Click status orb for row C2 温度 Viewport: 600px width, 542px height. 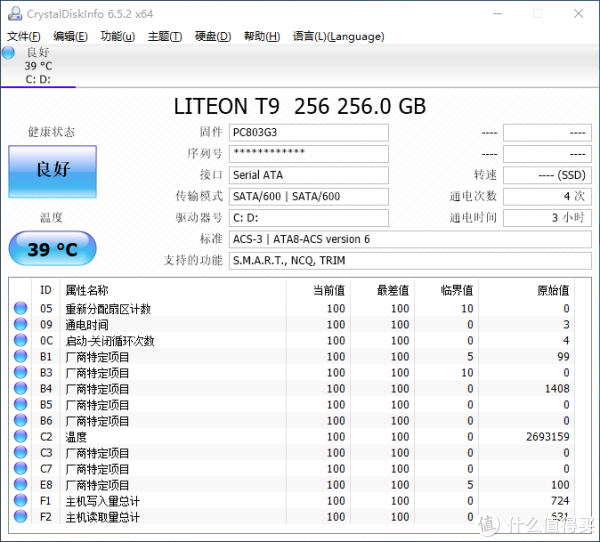(x=21, y=437)
